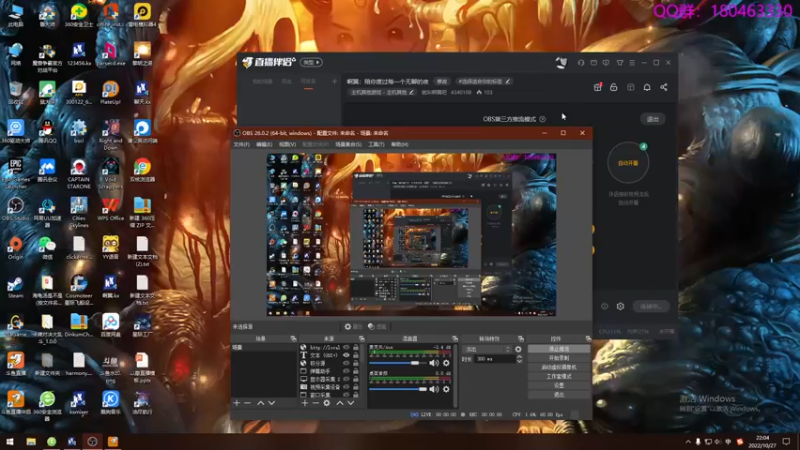Open 视图(V) menu in OBS
800x450 pixels.
click(x=287, y=145)
